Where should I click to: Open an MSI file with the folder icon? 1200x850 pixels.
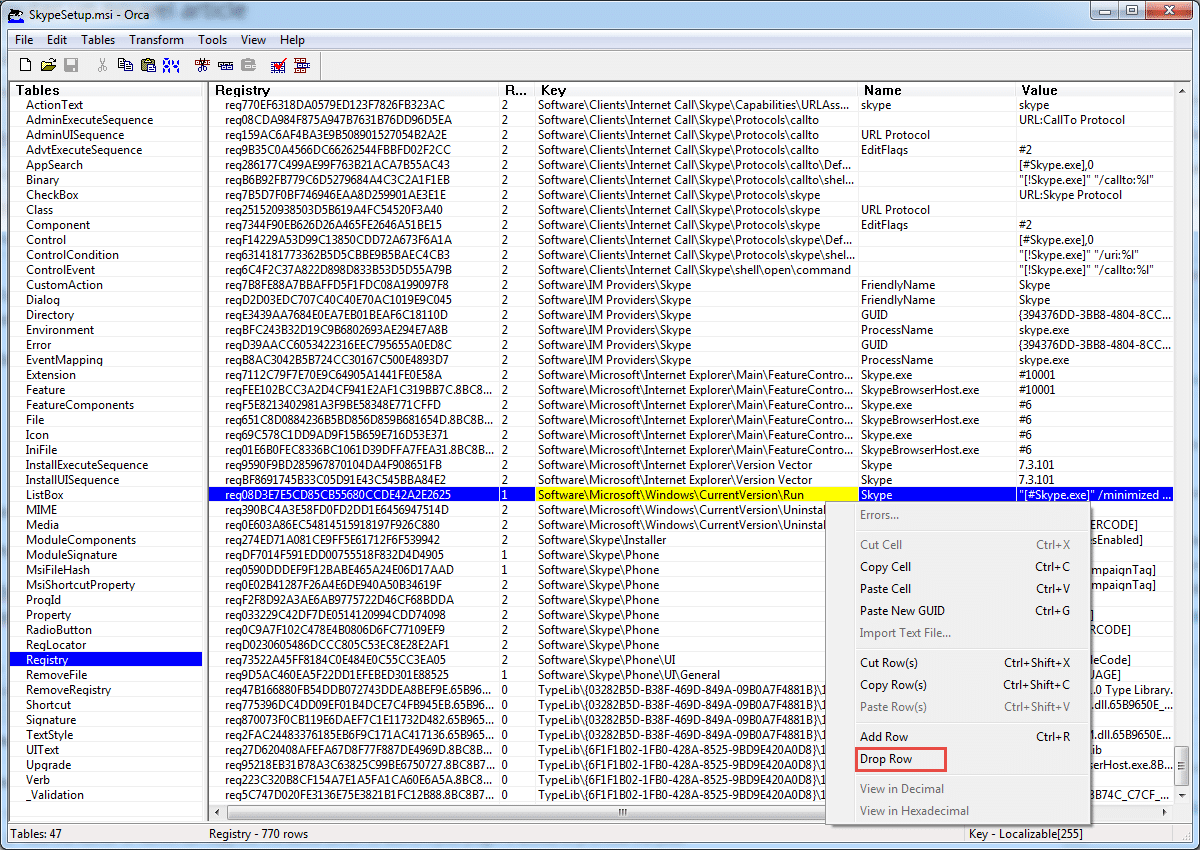point(48,65)
